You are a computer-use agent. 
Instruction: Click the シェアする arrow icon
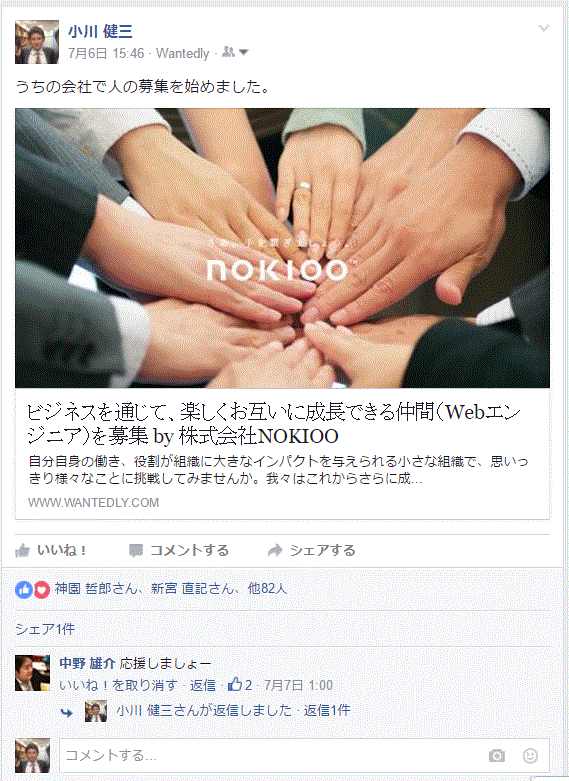[x=275, y=550]
